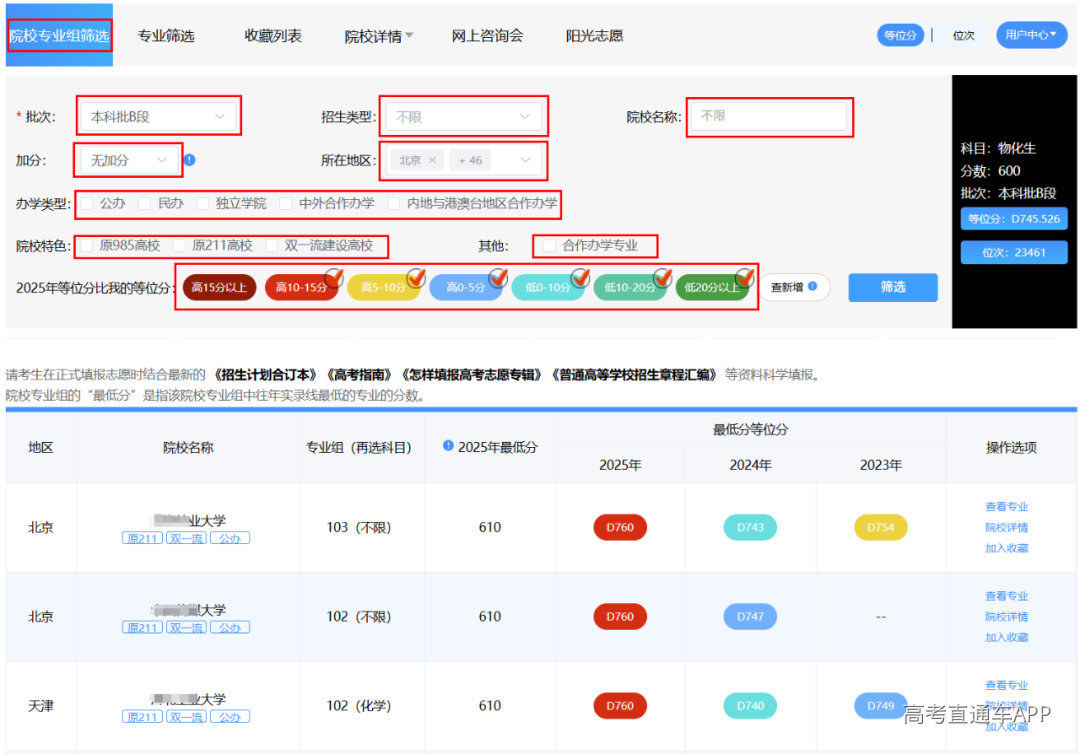The width and height of the screenshot is (1080, 754).
Task: Click the D740 badge in the 天津 row
Action: (x=750, y=706)
